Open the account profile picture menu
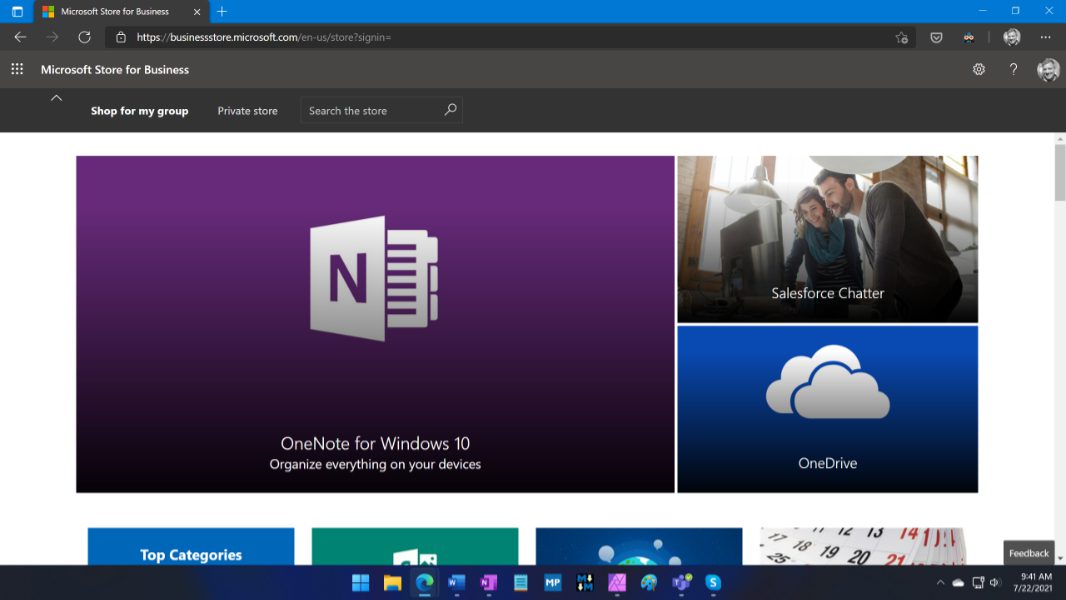The width and height of the screenshot is (1066, 600). click(1047, 69)
